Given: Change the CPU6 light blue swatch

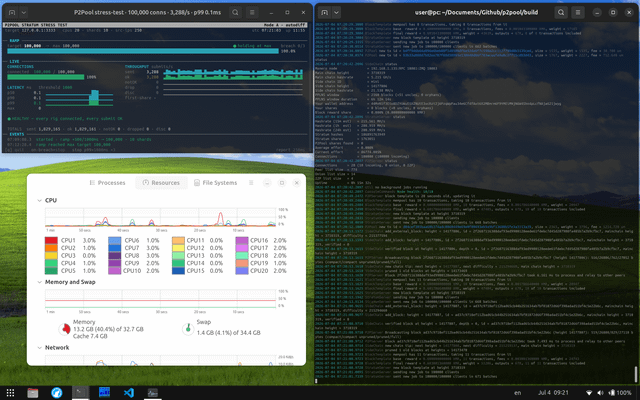Looking at the screenshot, I should coord(115,240).
